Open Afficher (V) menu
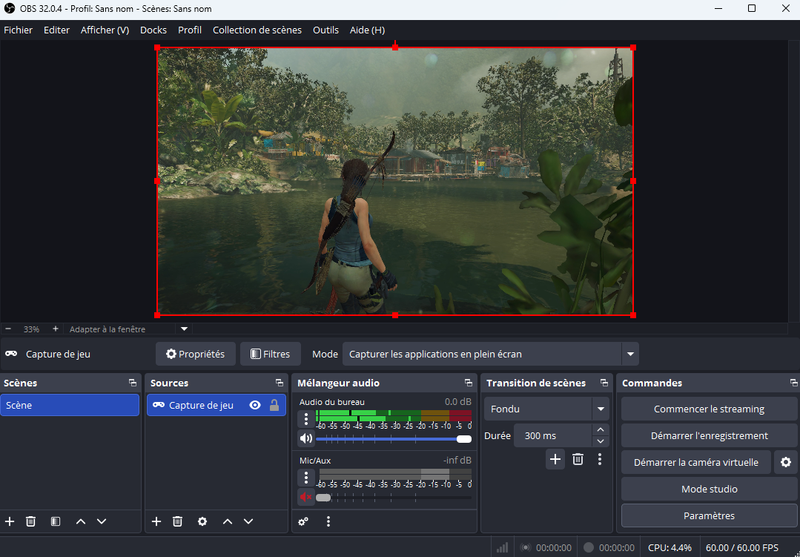 coord(105,30)
